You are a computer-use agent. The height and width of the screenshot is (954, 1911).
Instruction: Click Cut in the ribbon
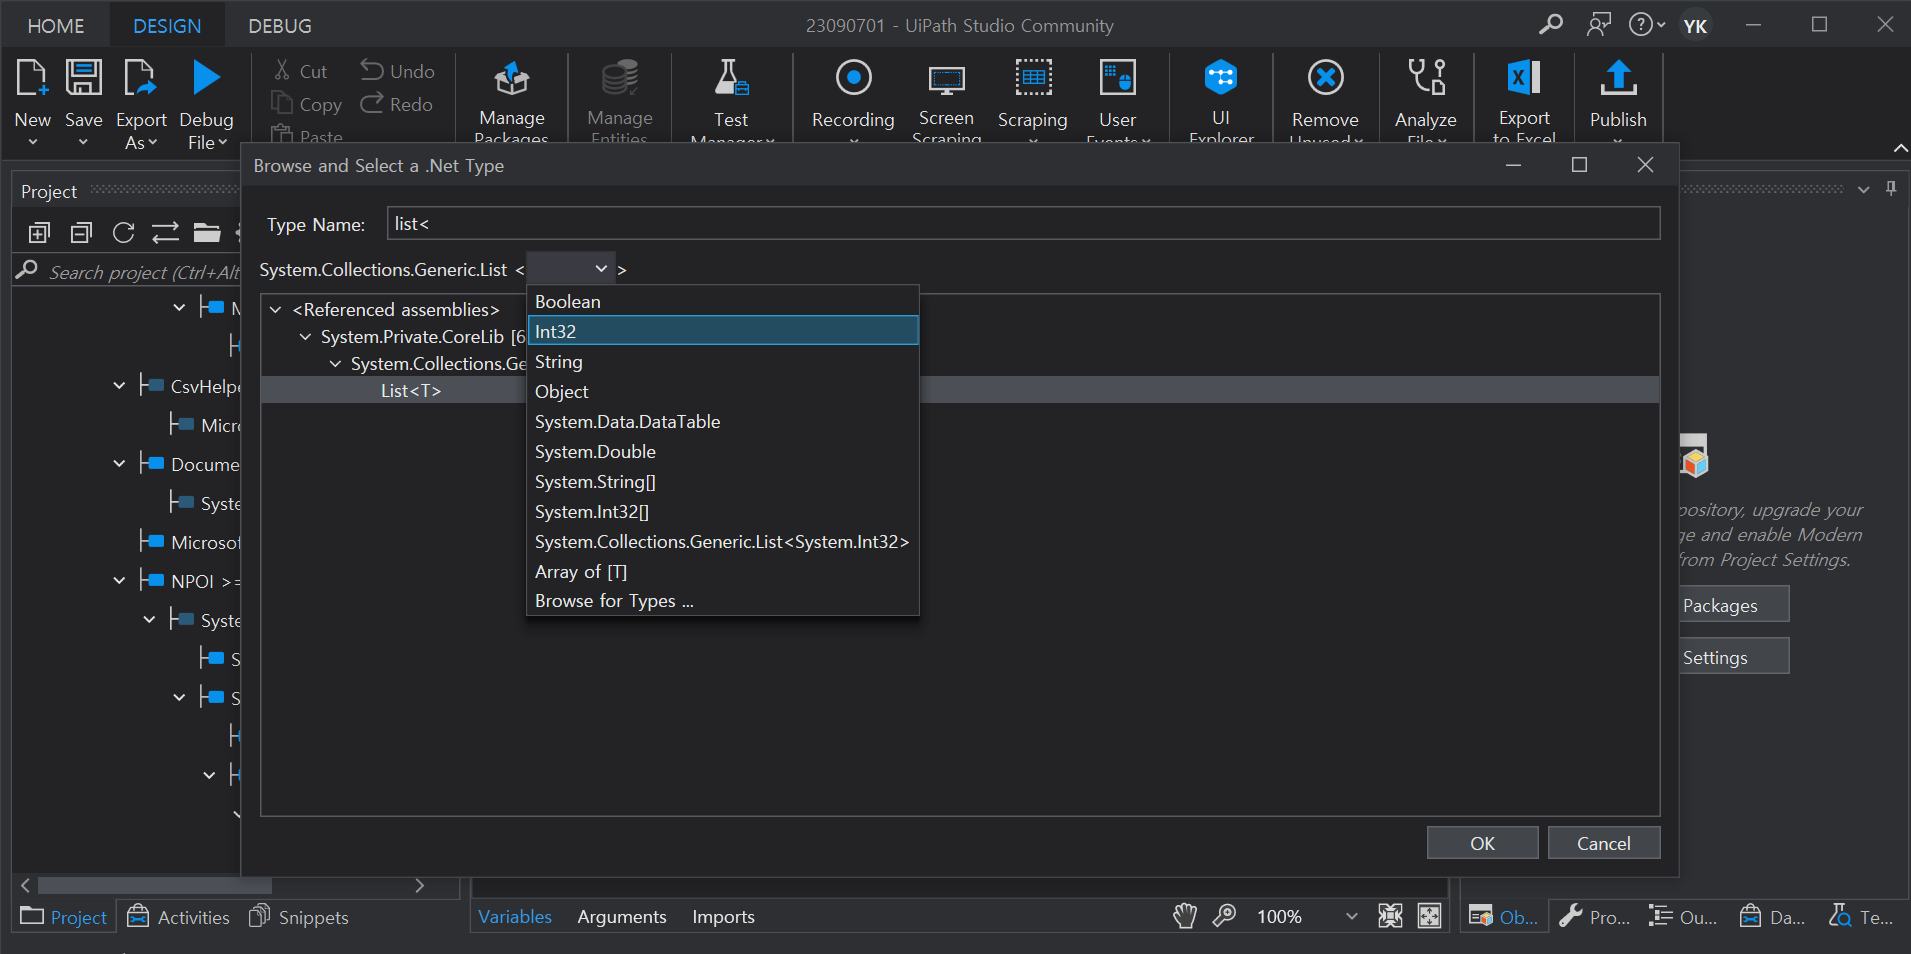(x=301, y=71)
